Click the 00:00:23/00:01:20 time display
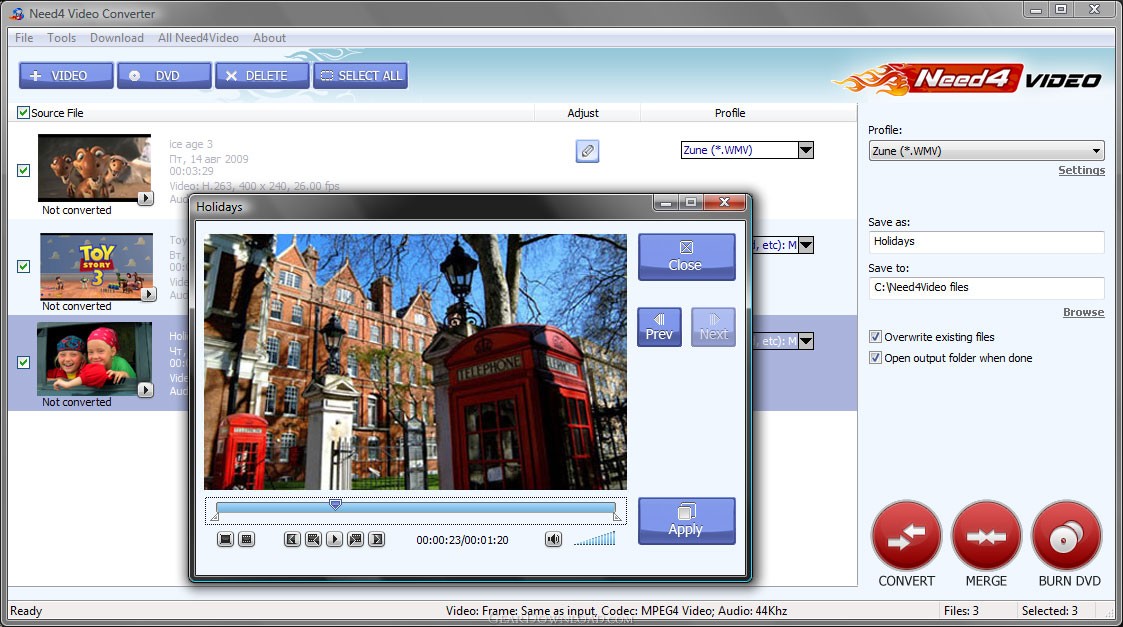The width and height of the screenshot is (1123, 627). 463,540
